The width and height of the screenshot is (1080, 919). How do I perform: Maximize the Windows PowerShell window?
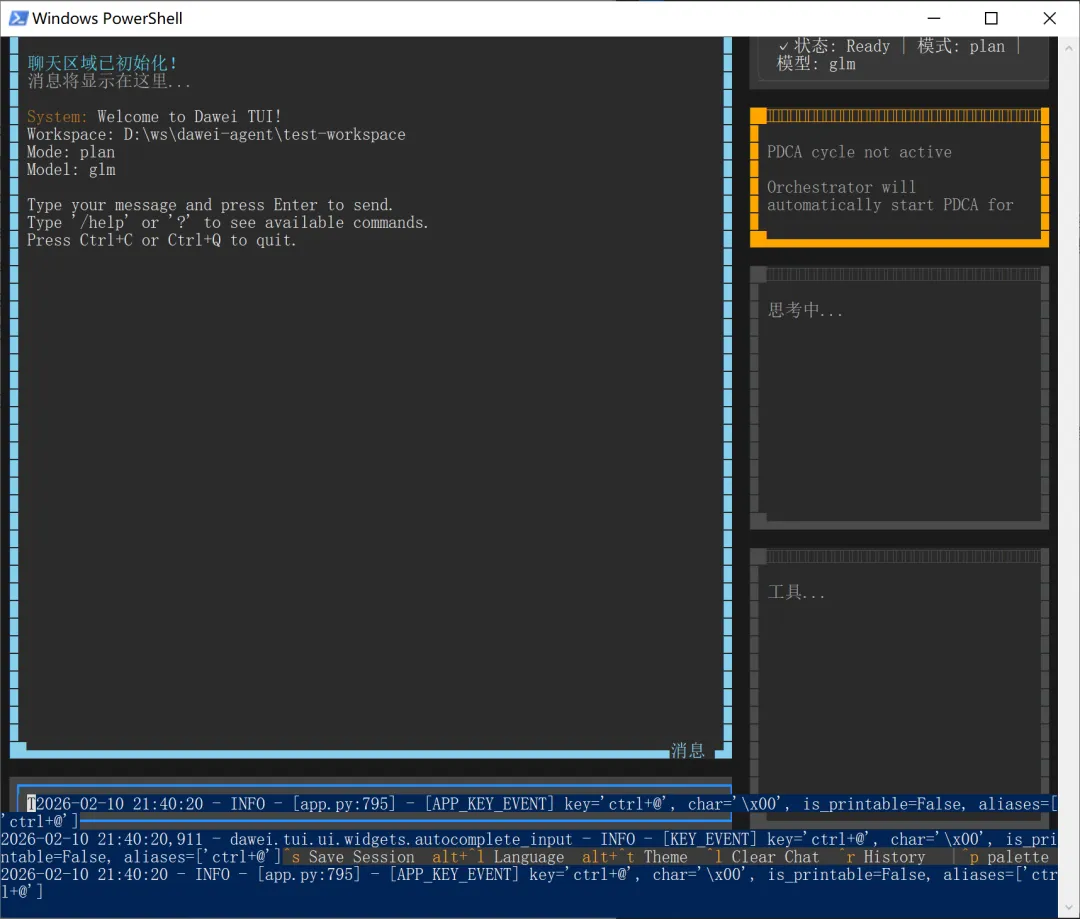[991, 18]
